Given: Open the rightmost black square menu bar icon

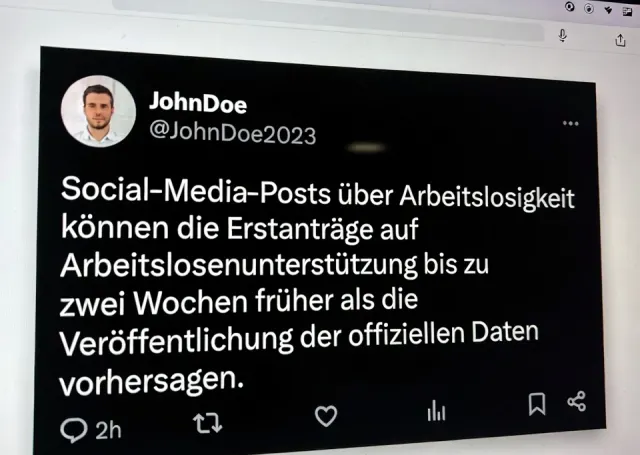Looking at the screenshot, I should point(627,12).
